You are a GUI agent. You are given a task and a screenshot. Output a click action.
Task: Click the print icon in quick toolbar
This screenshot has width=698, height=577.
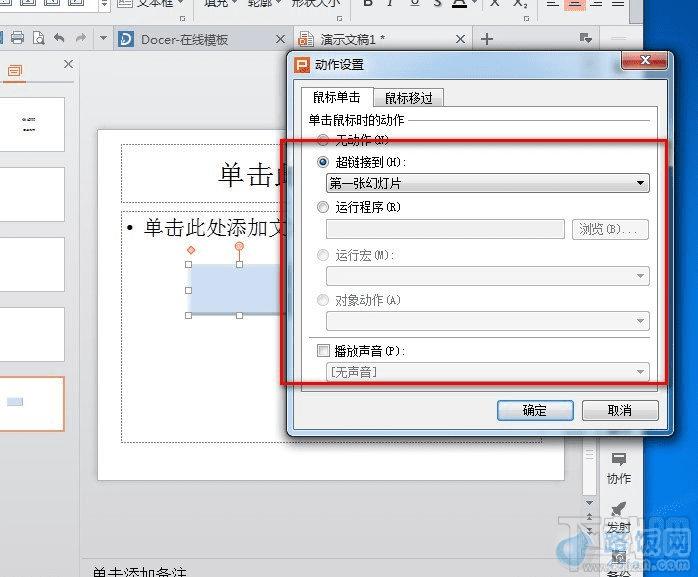pos(17,38)
